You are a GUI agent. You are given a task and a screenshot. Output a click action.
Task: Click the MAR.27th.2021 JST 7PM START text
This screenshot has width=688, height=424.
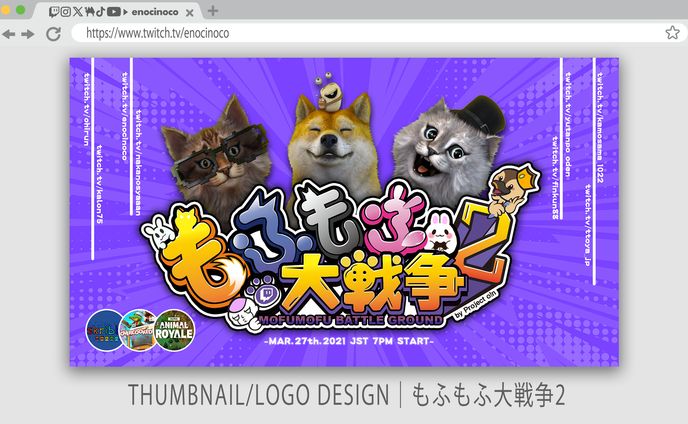[349, 341]
